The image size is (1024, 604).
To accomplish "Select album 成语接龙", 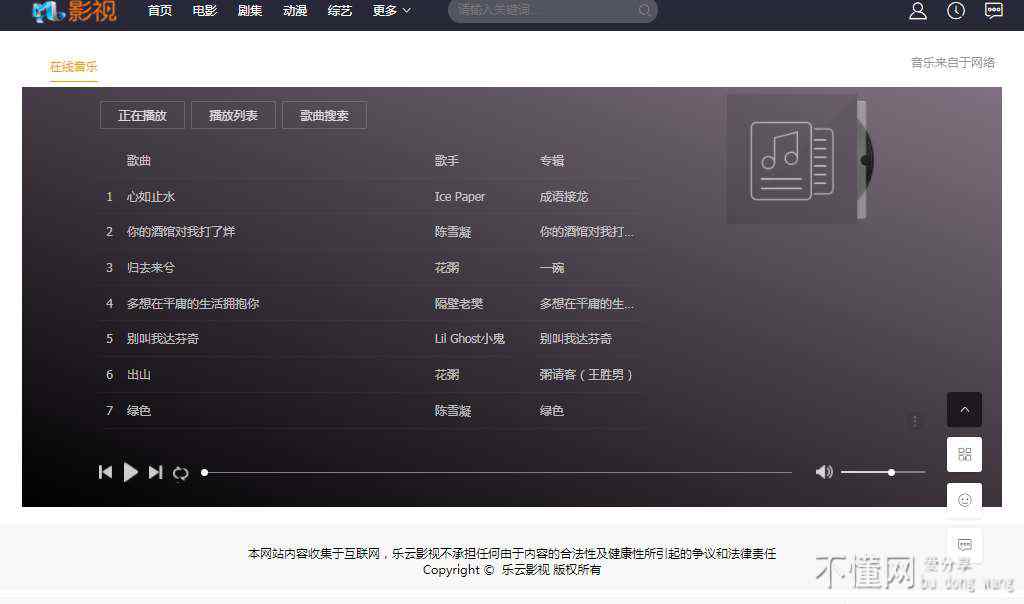I will tap(564, 197).
